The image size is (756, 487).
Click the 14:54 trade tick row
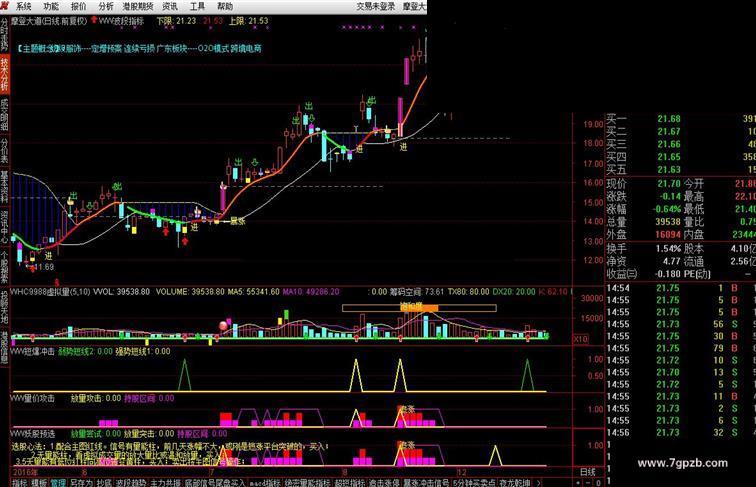pos(680,288)
